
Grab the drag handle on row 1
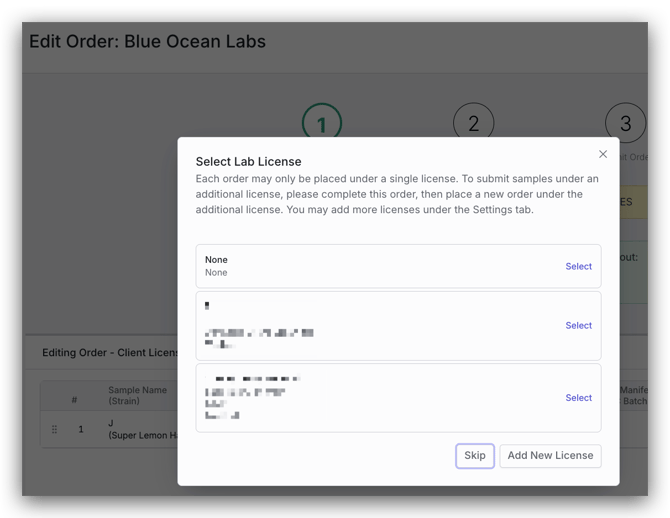(x=54, y=429)
